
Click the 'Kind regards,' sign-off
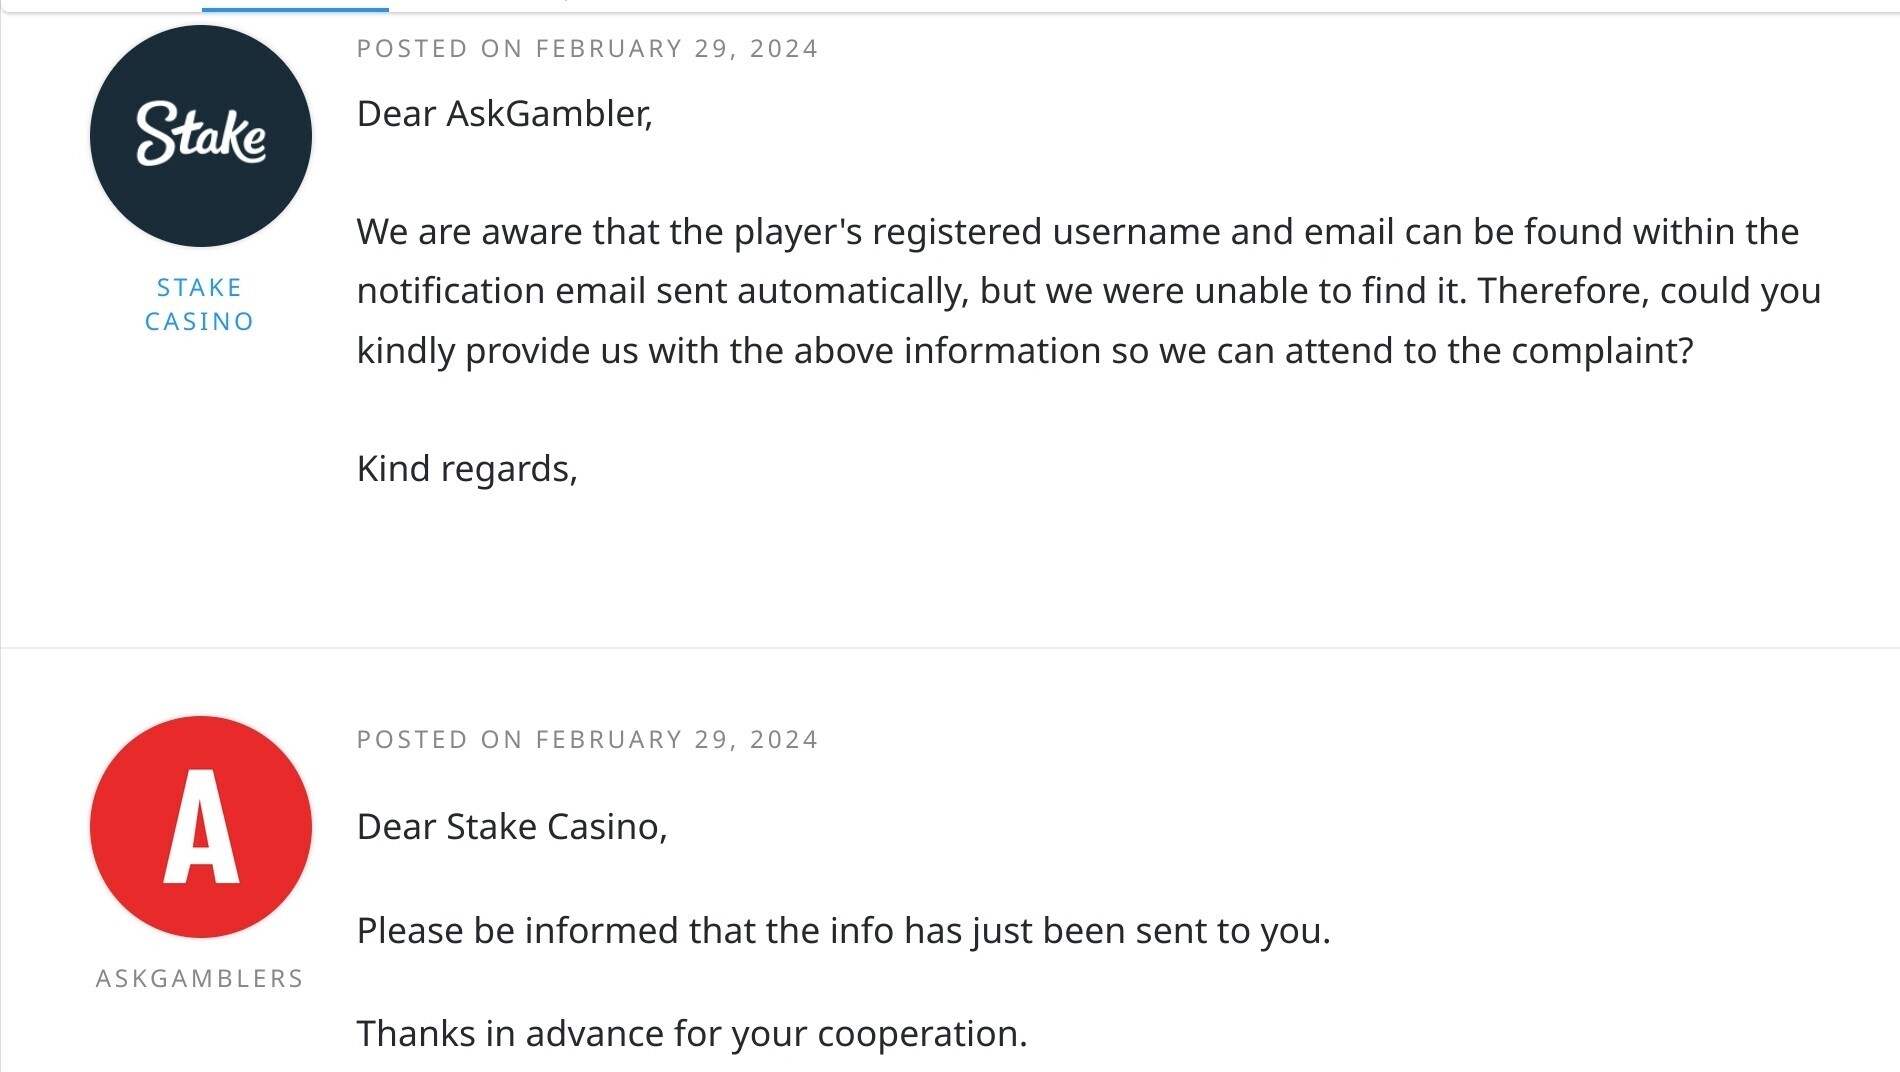click(x=467, y=469)
